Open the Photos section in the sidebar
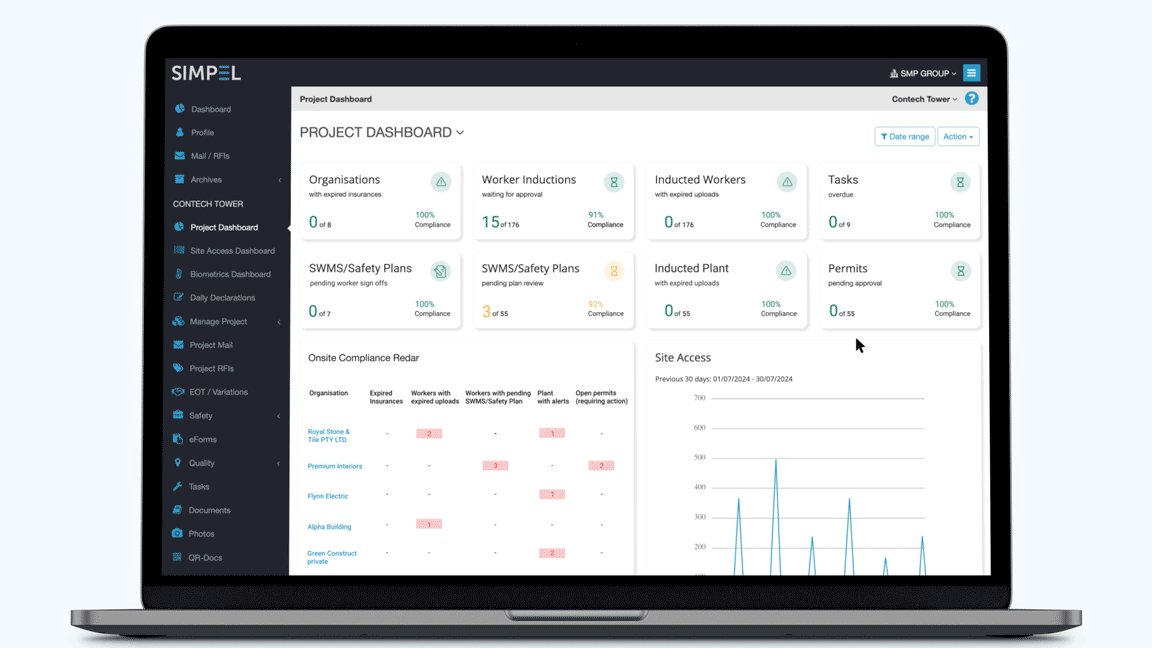This screenshot has width=1152, height=648. (x=201, y=533)
